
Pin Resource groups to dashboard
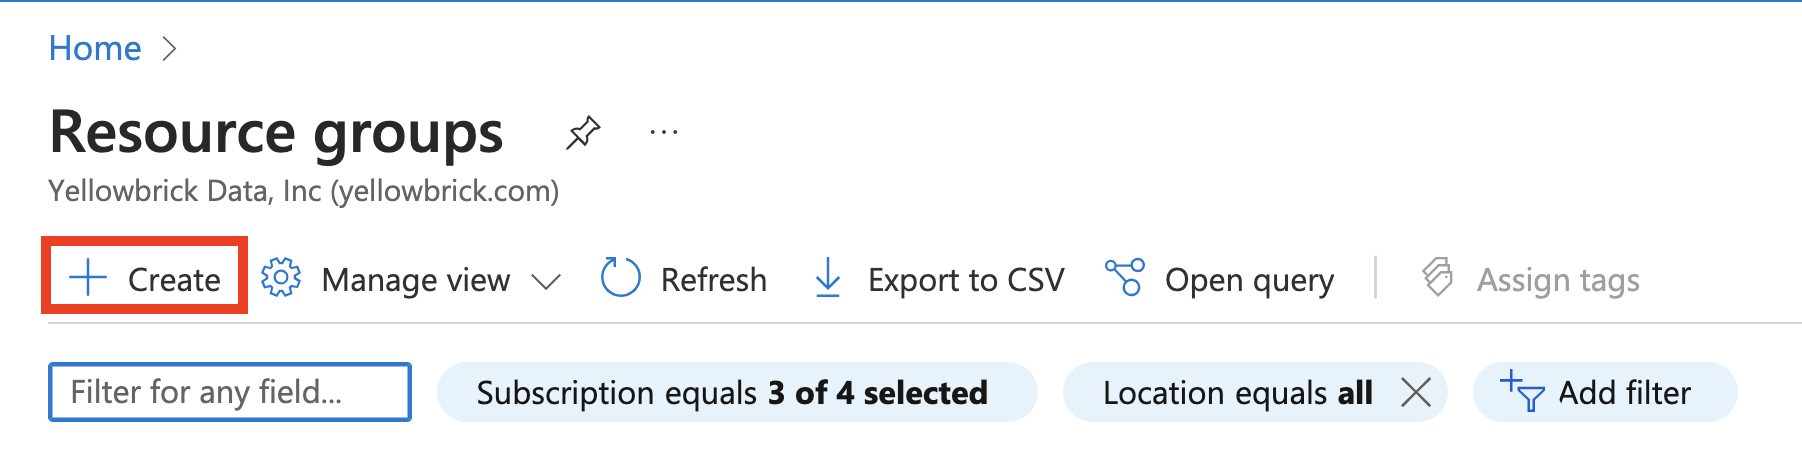click(x=582, y=133)
